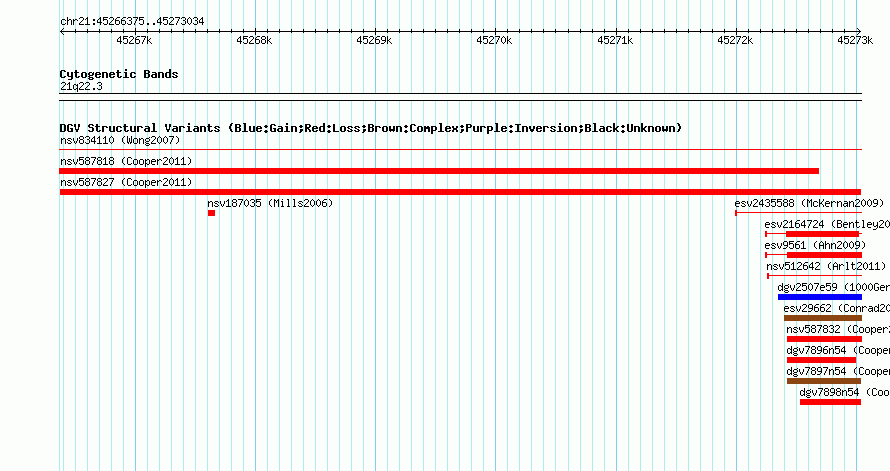Screen dimensions: 890x471
Task: Open the nsv587832 Cooper variant label
Action: pos(838,329)
